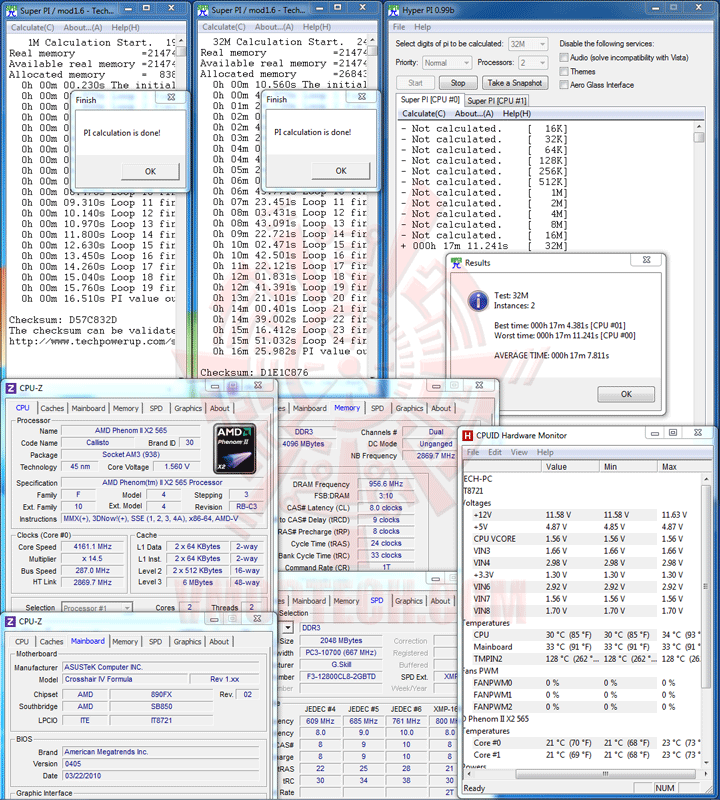Select the Caches tab in top CPU-Z window
Viewport: 720px width, 800px height.
(52, 408)
